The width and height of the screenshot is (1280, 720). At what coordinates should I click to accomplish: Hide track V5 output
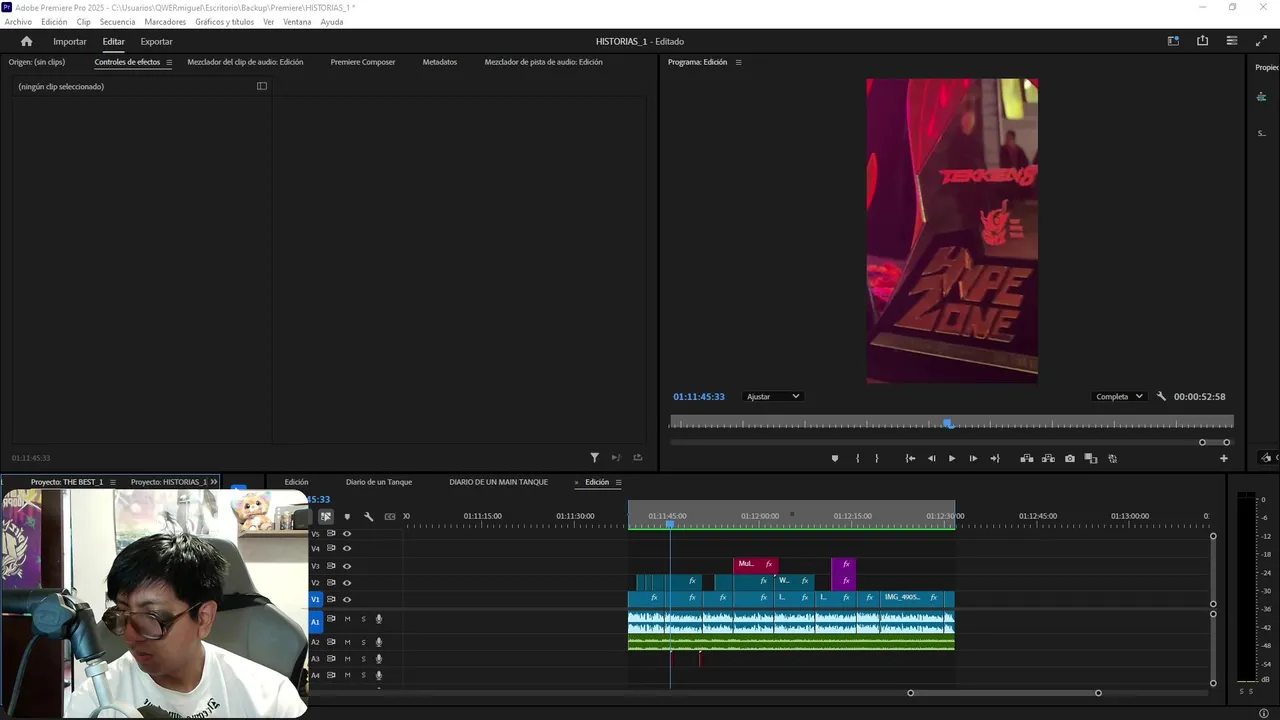pos(347,533)
